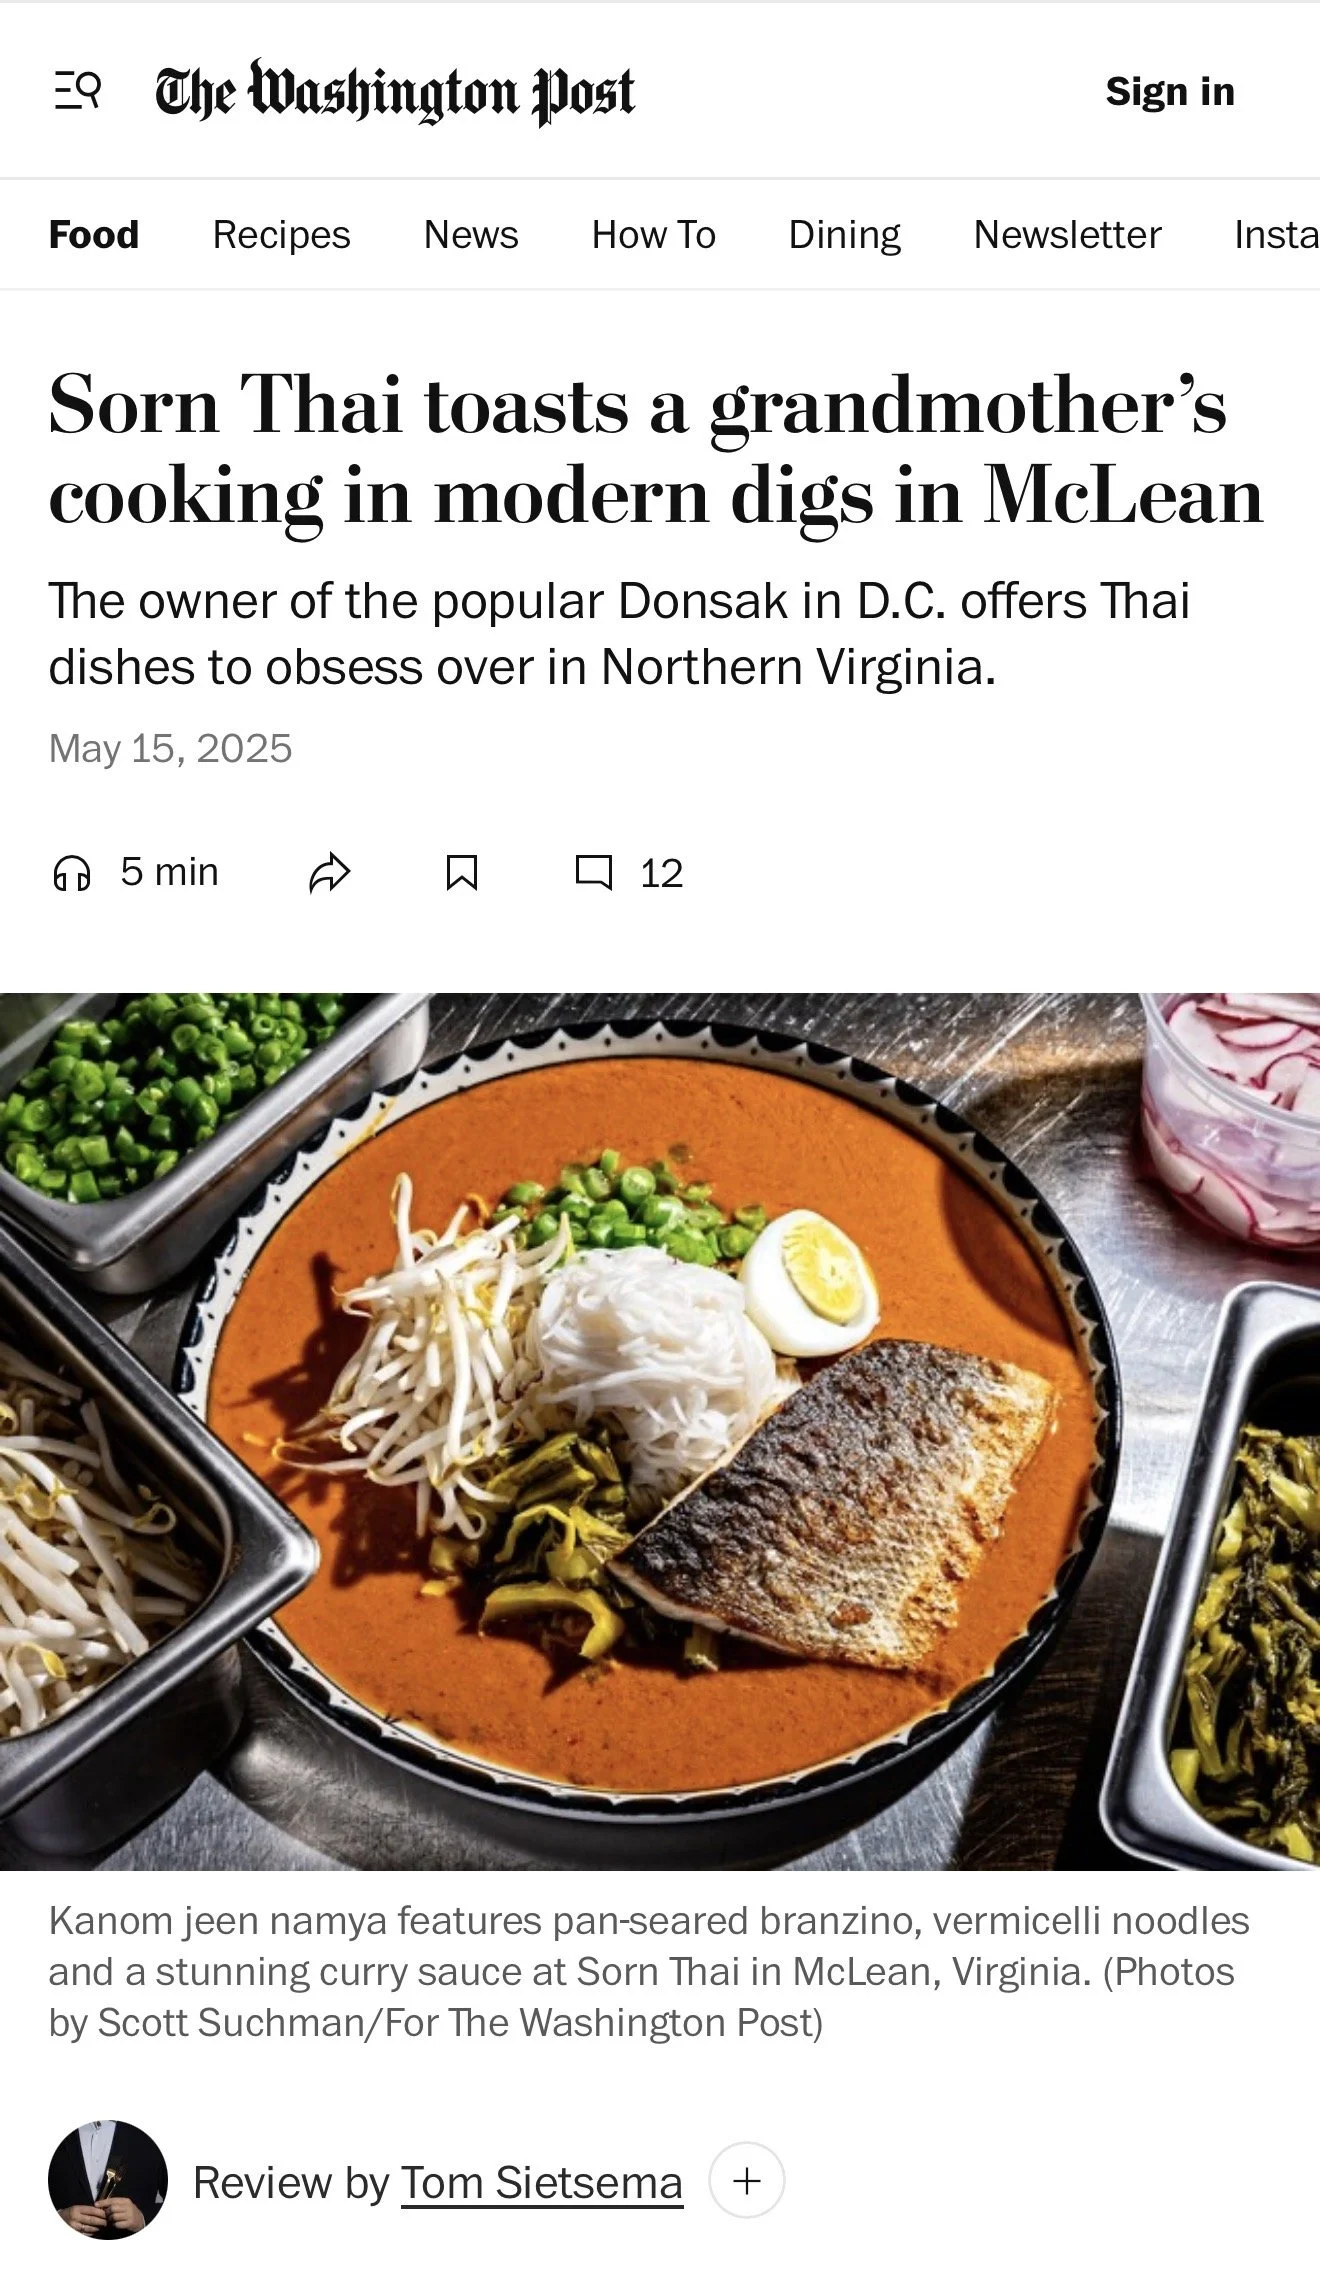The width and height of the screenshot is (1320, 2277).
Task: Select the Food section tab
Action: [x=94, y=235]
